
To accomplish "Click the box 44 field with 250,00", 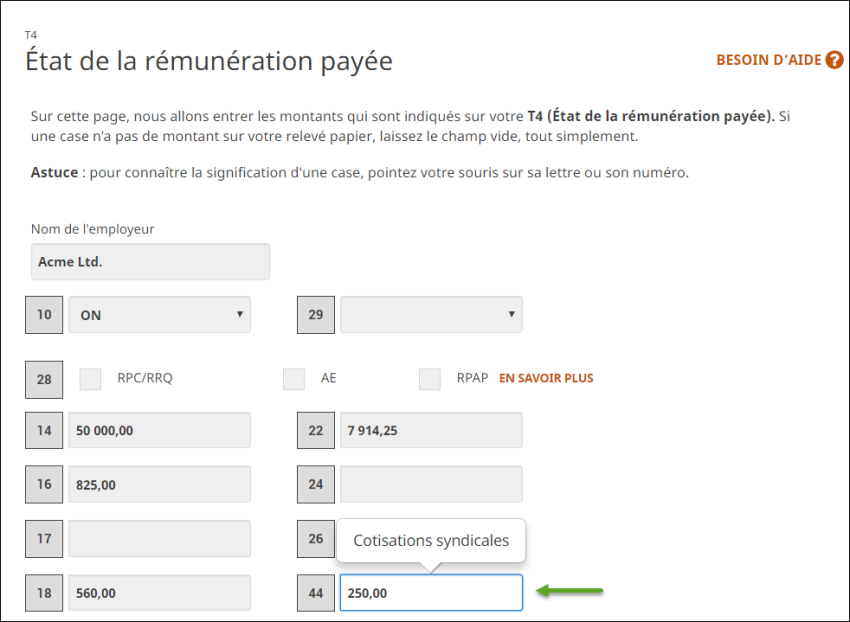I will (x=431, y=593).
